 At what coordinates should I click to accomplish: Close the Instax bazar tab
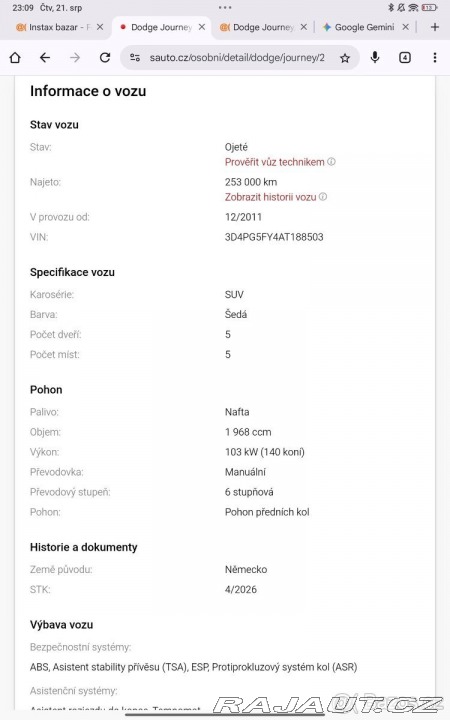[100, 27]
